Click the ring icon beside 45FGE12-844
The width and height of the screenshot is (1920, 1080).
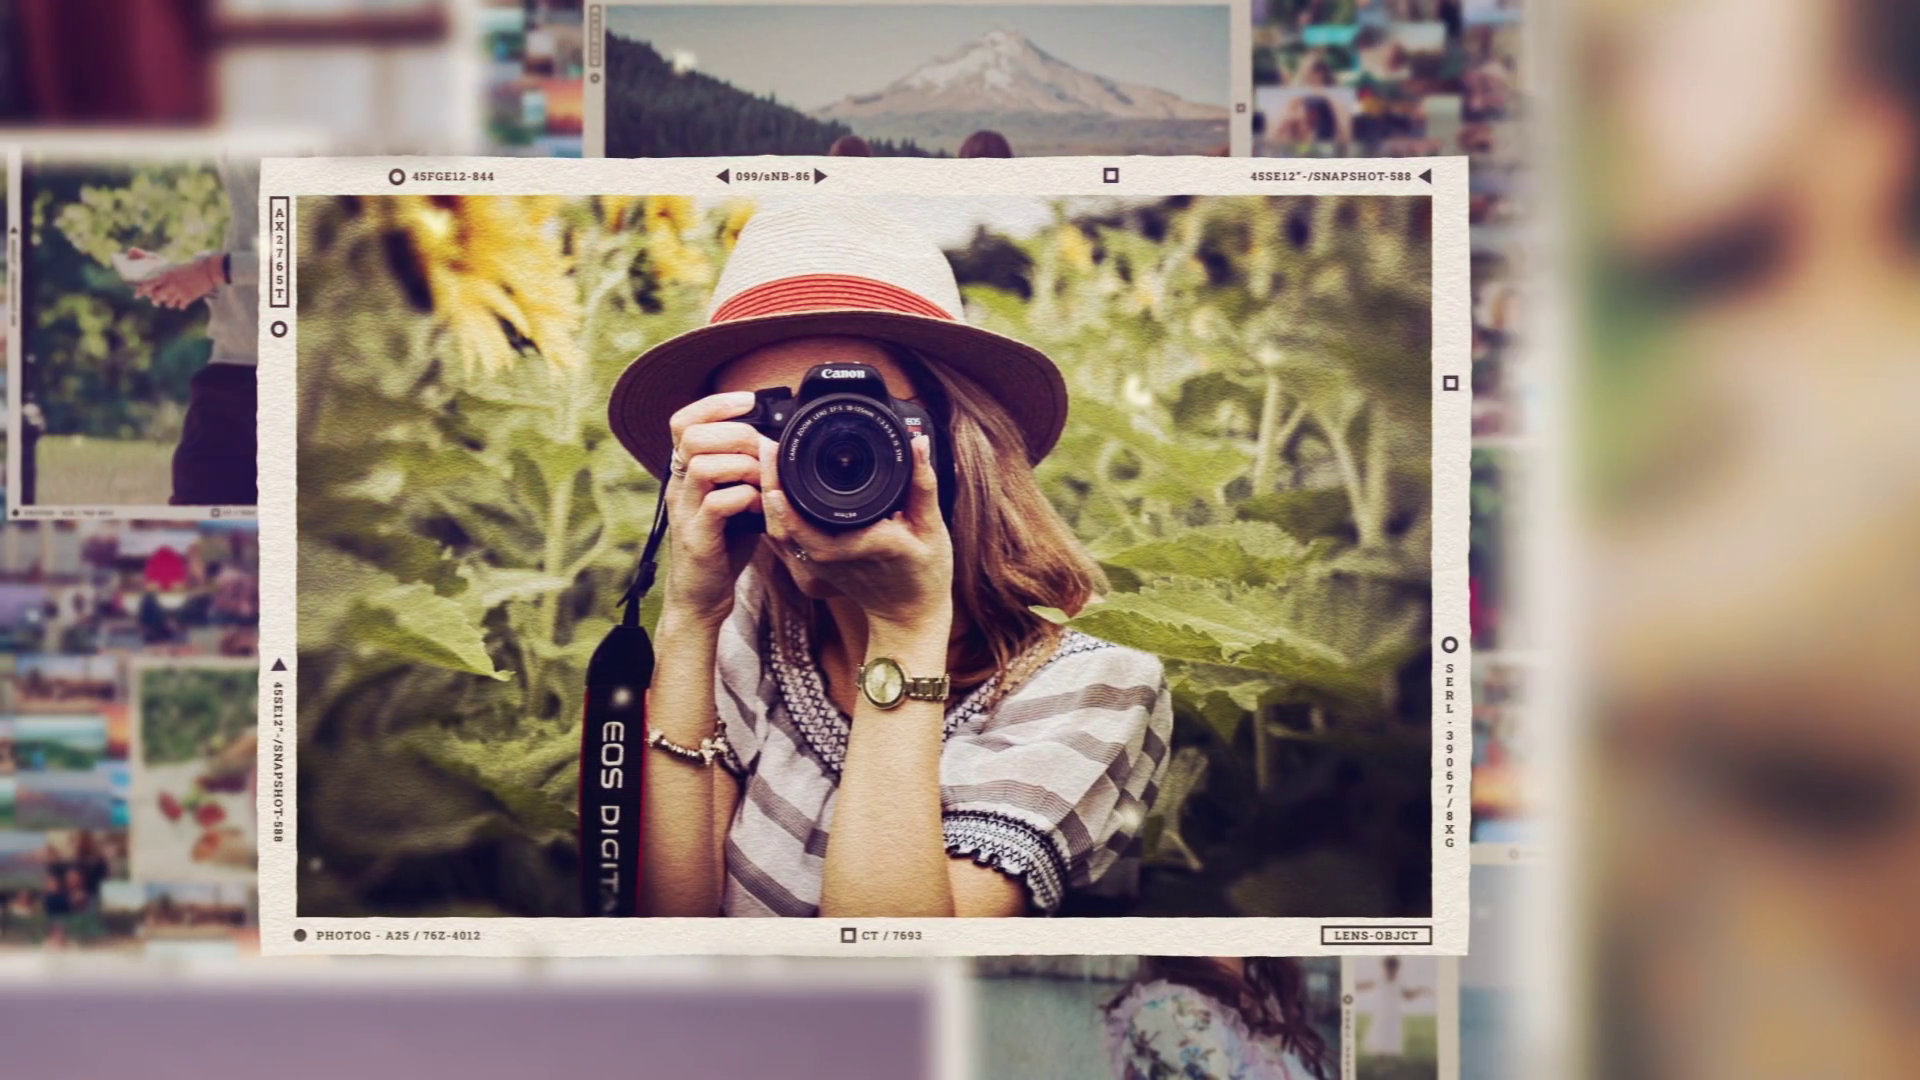click(396, 177)
